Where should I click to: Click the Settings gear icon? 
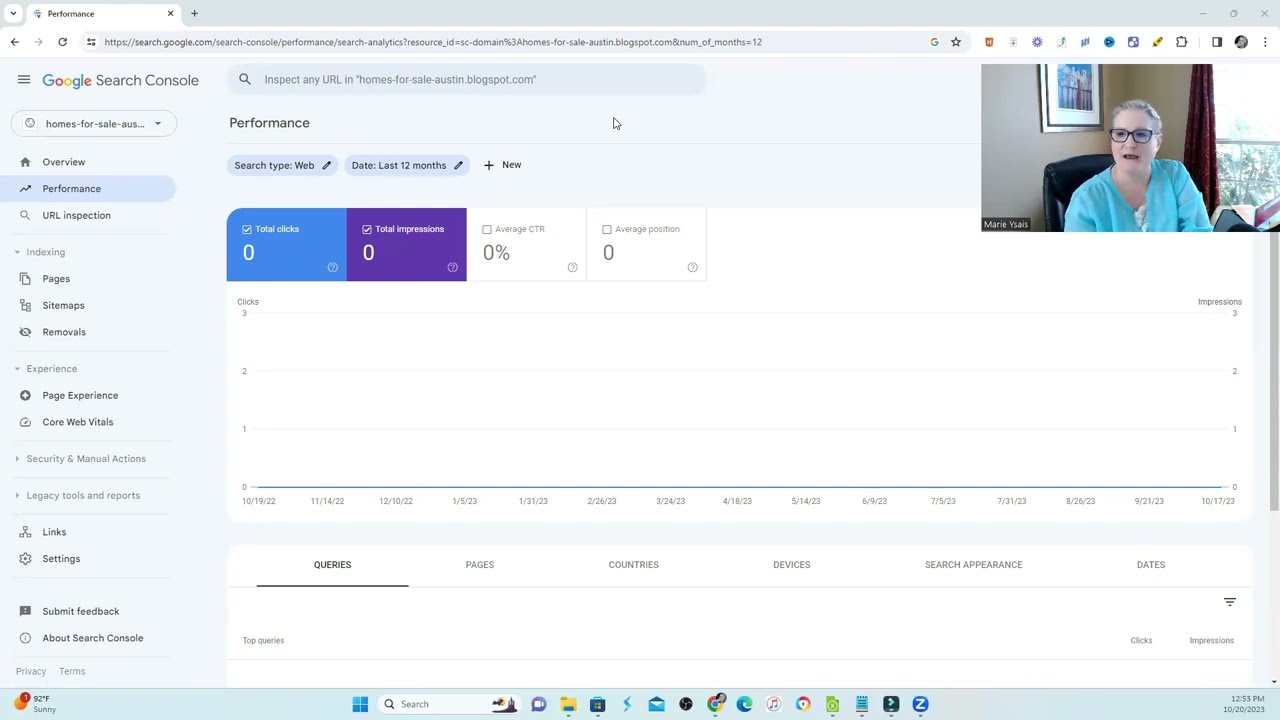pyautogui.click(x=25, y=559)
